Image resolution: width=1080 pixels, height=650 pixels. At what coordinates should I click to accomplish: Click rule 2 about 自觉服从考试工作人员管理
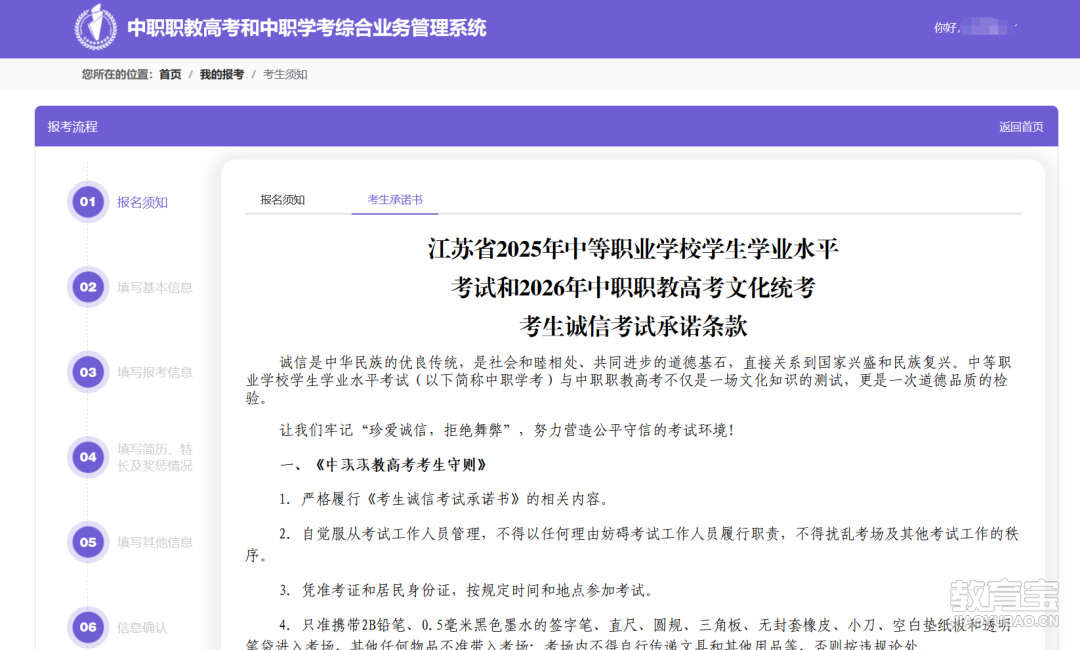632,544
